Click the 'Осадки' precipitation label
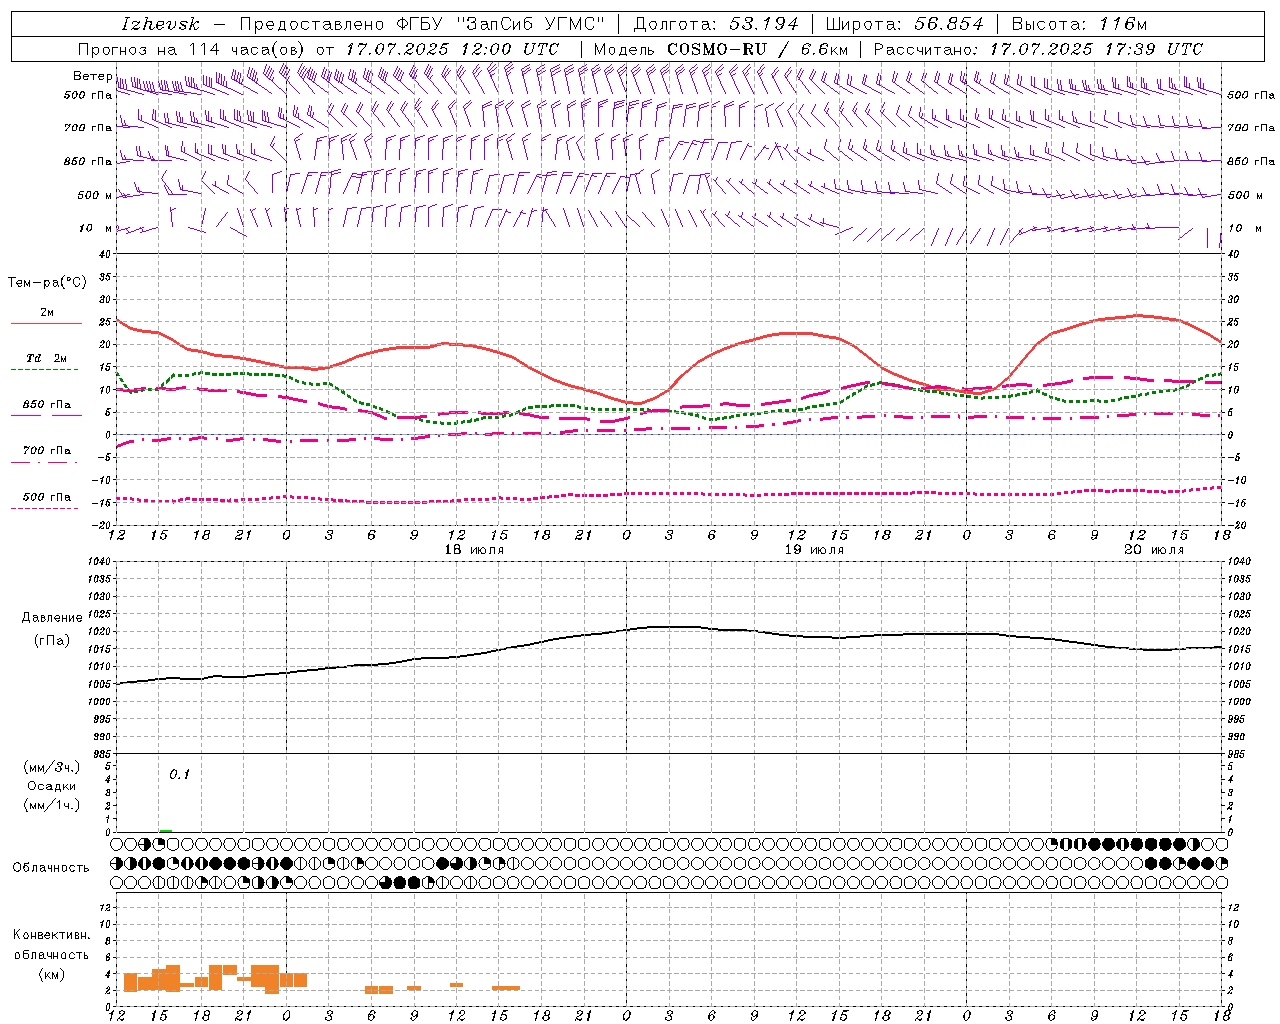1280x1024 pixels. tap(51, 786)
